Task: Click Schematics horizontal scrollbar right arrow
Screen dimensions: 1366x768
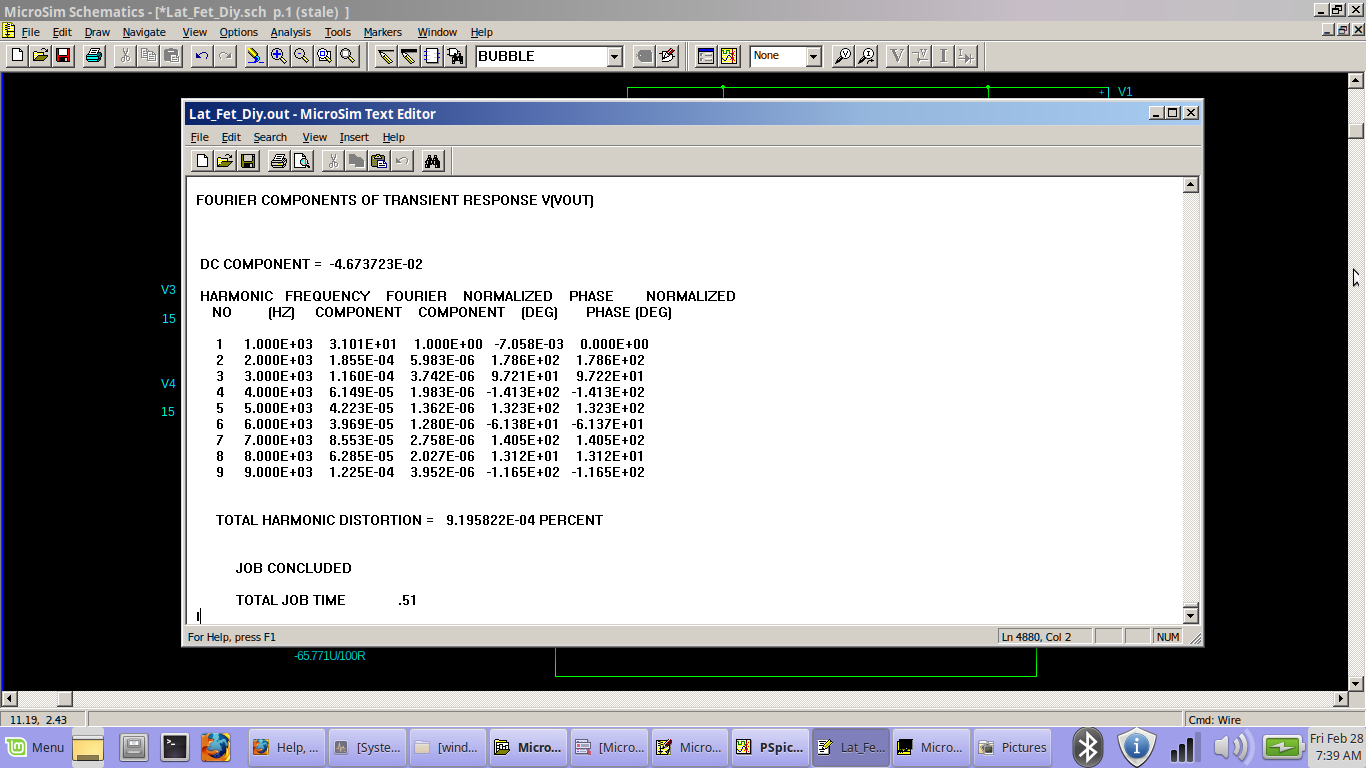Action: pyautogui.click(x=1342, y=699)
